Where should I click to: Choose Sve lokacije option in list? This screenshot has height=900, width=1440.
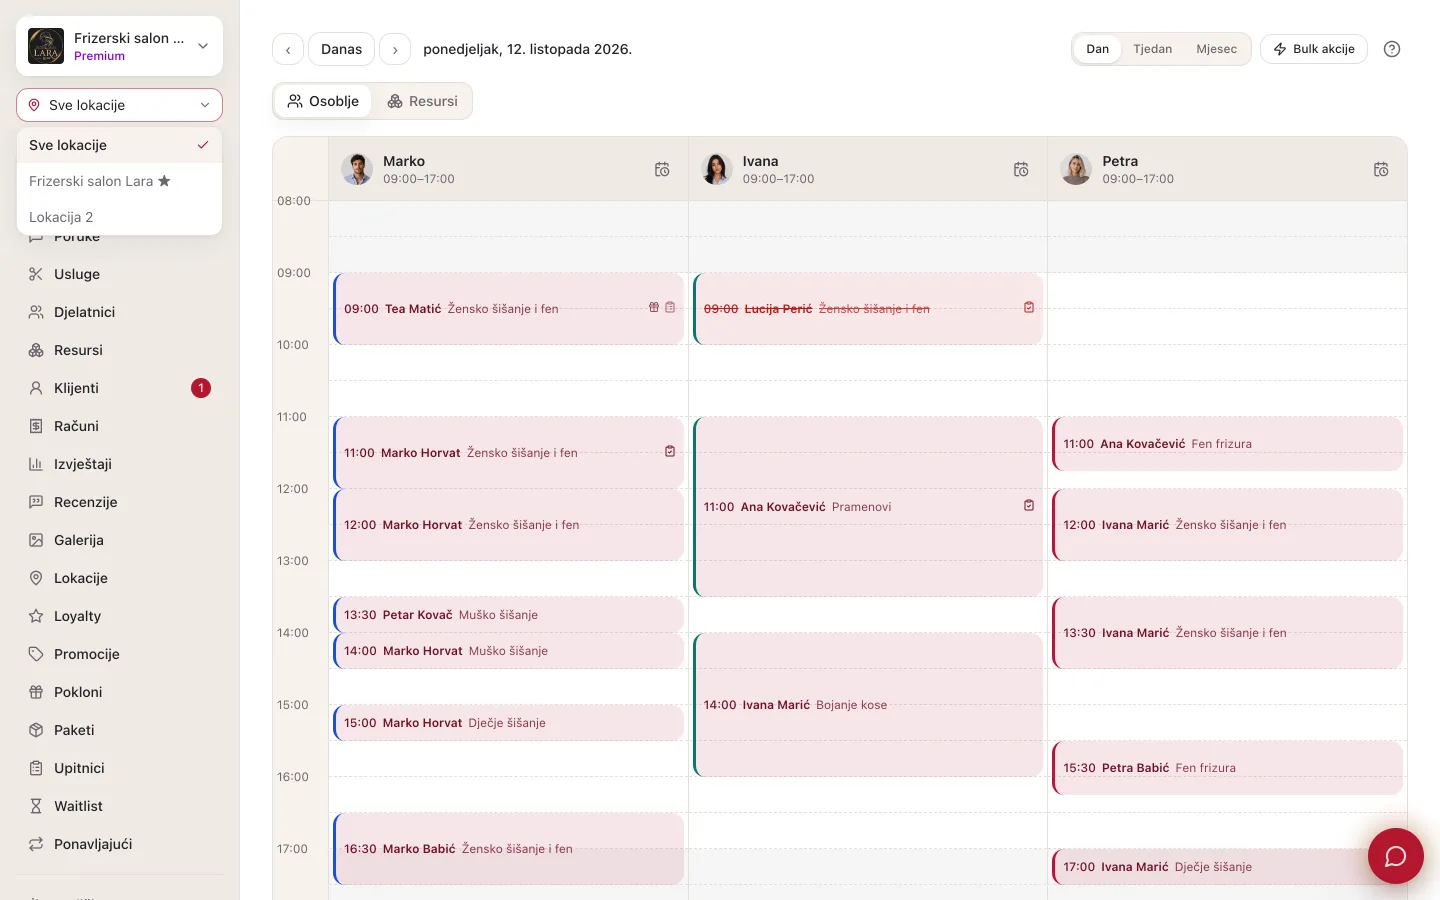[120, 145]
